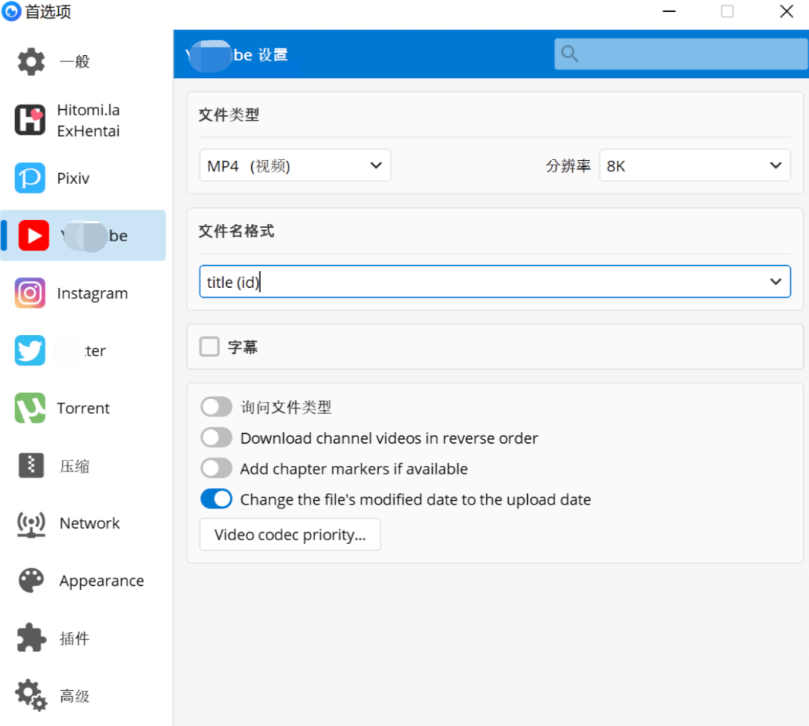809x726 pixels.
Task: Switch to the 插件 settings tab
Action: coord(83,638)
